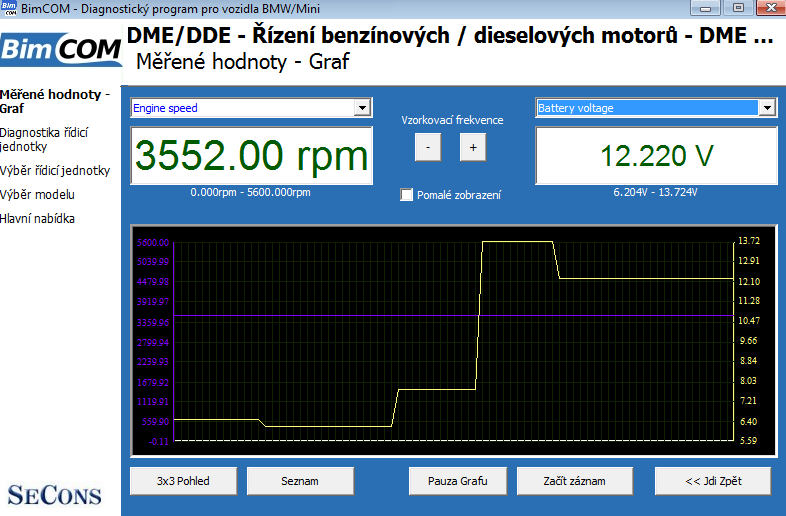786x516 pixels.
Task: Click the 12.220 V value display
Action: tap(657, 155)
